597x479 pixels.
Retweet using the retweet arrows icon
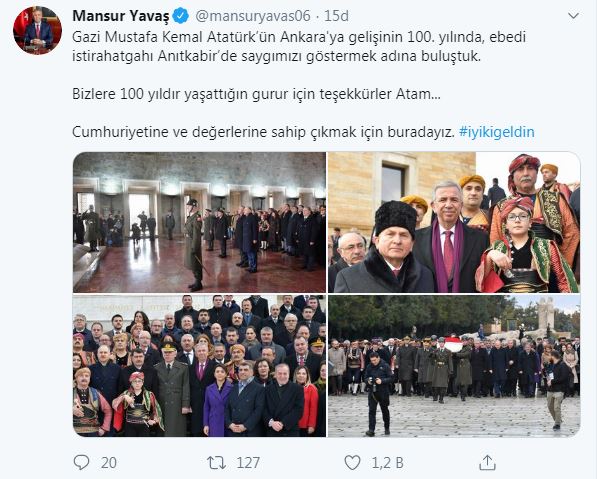[x=216, y=463]
